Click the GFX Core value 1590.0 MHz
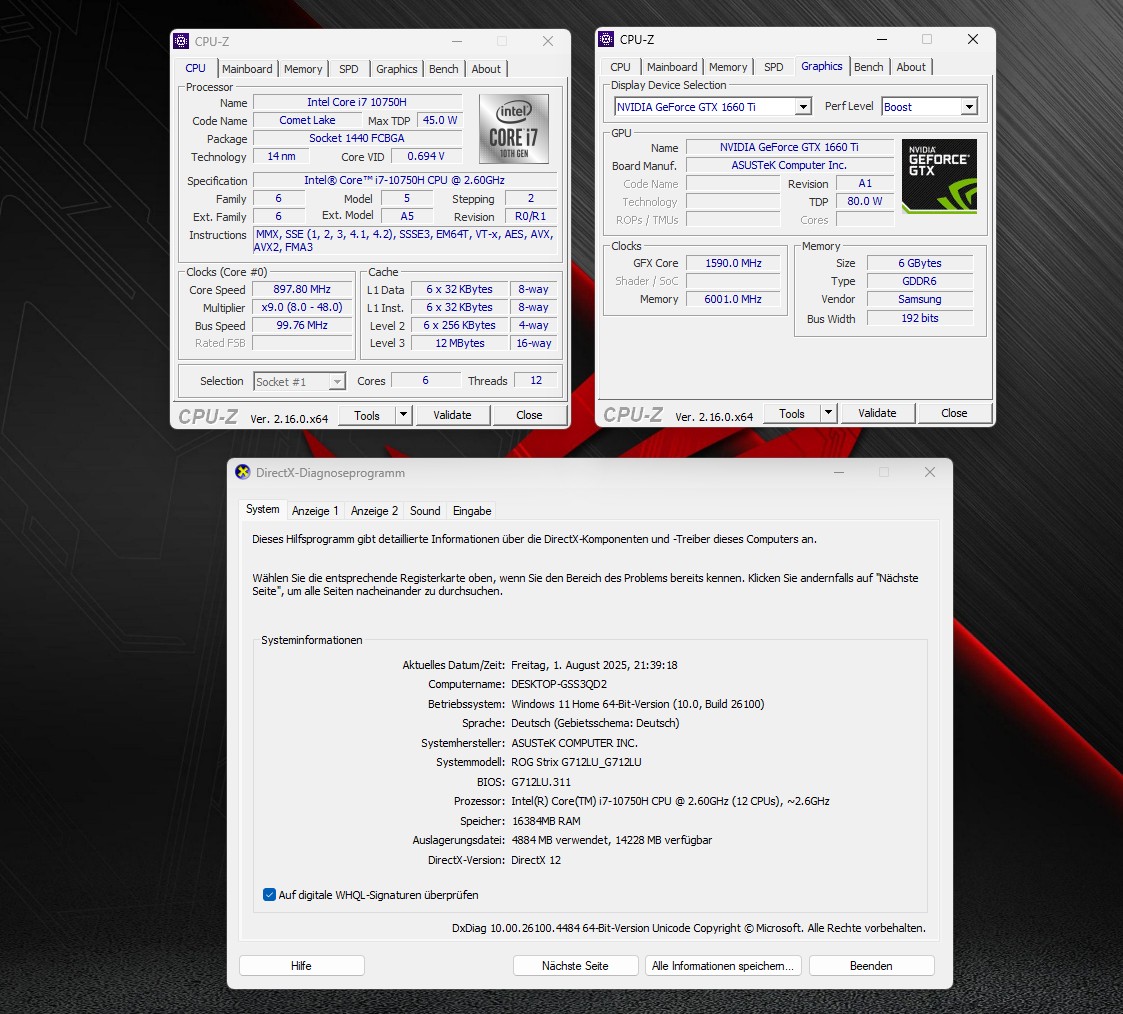Screen dimensions: 1123x1014 [x=733, y=263]
